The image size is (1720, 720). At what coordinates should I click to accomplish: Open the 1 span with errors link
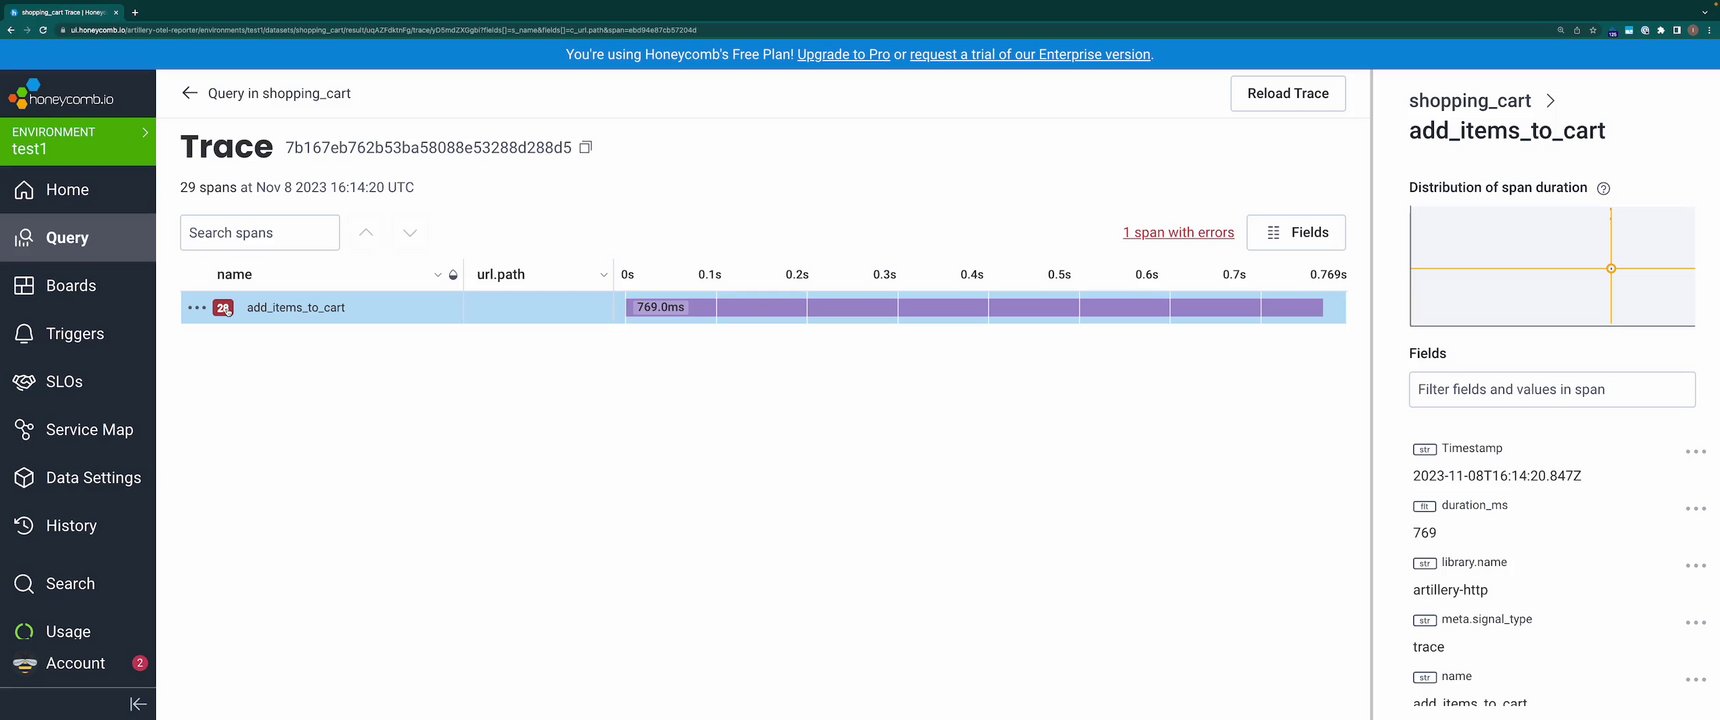(1178, 232)
